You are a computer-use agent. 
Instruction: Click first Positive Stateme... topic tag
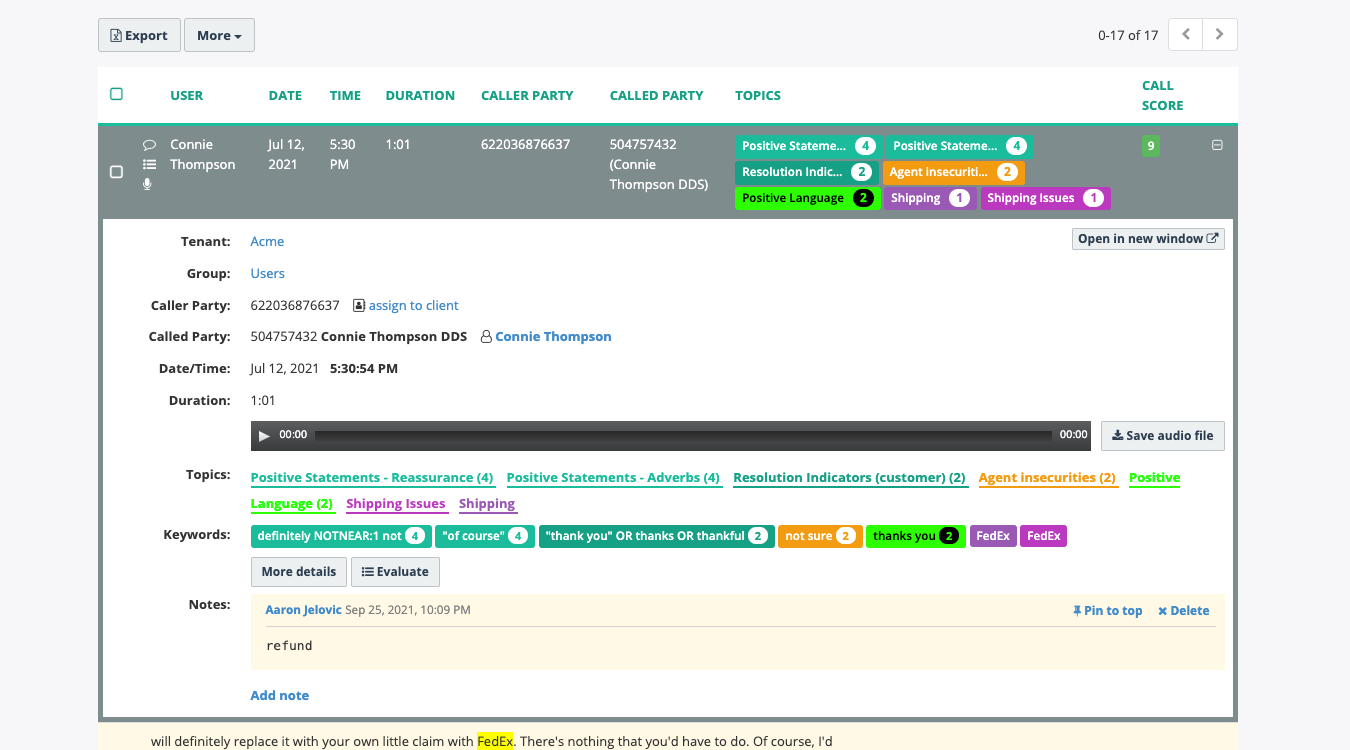[x=808, y=146]
